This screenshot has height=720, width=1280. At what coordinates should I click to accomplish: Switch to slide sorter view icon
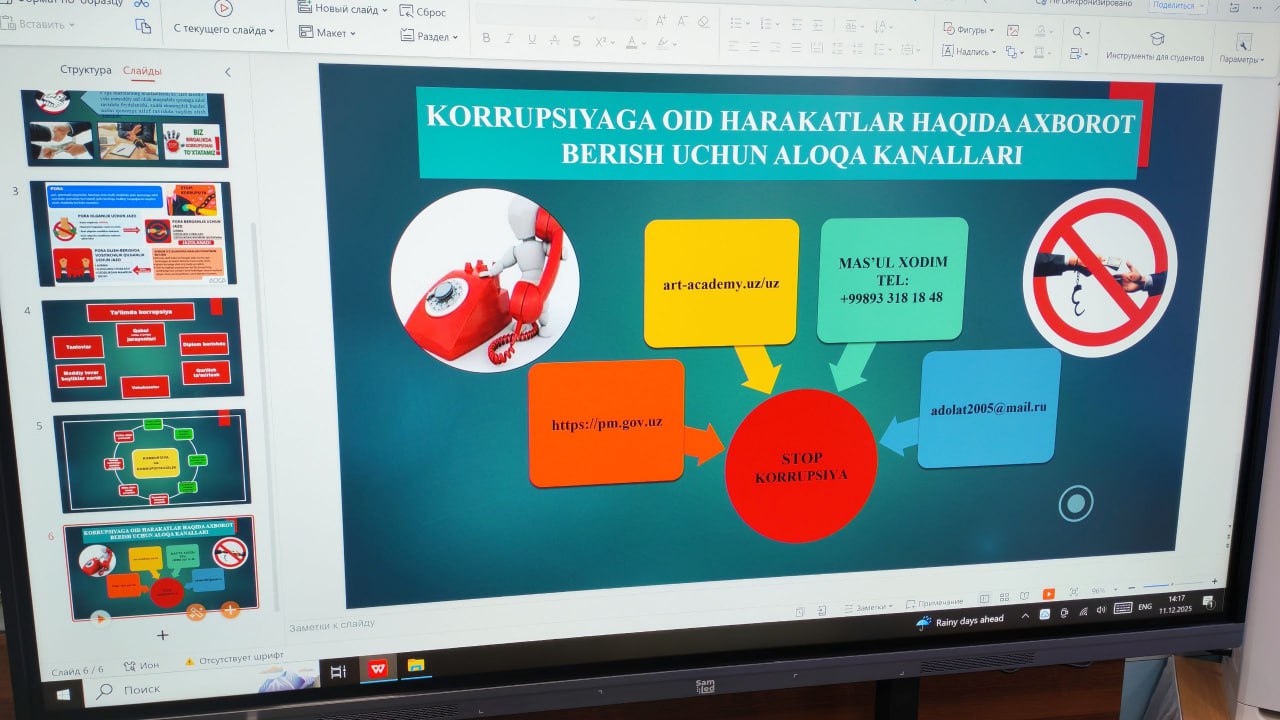click(1006, 596)
